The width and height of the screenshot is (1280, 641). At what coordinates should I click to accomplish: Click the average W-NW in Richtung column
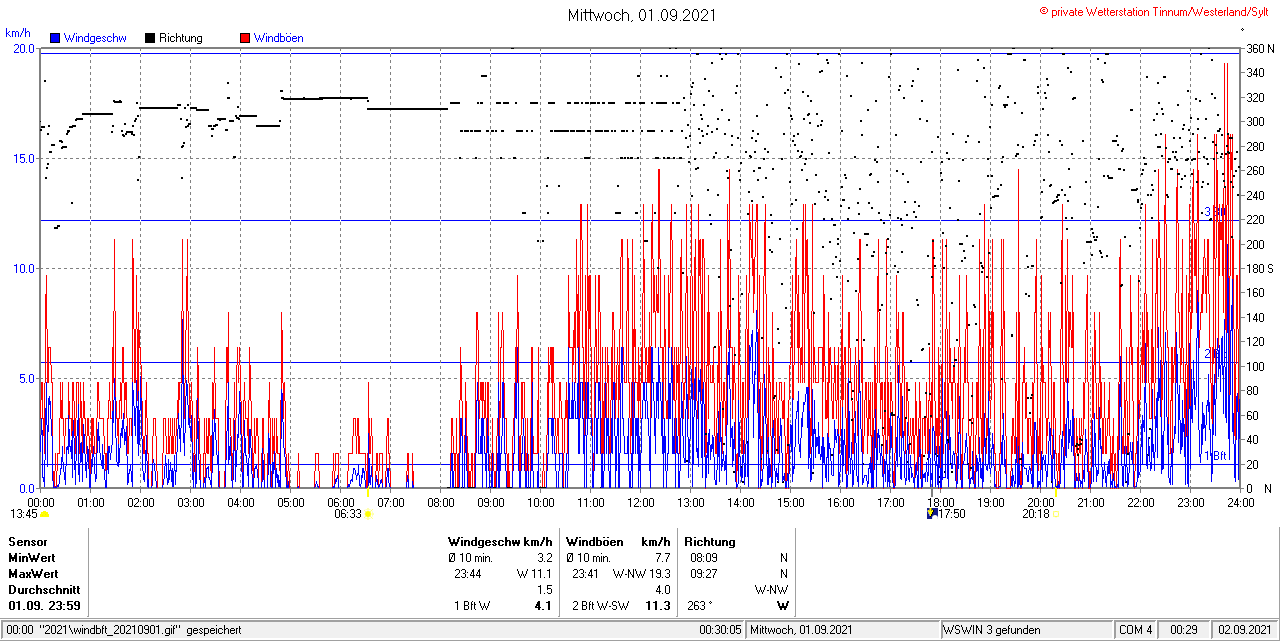tap(771, 589)
